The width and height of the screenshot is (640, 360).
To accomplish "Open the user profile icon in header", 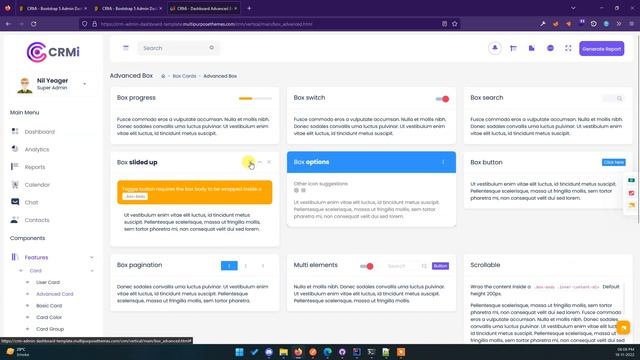I will (495, 48).
